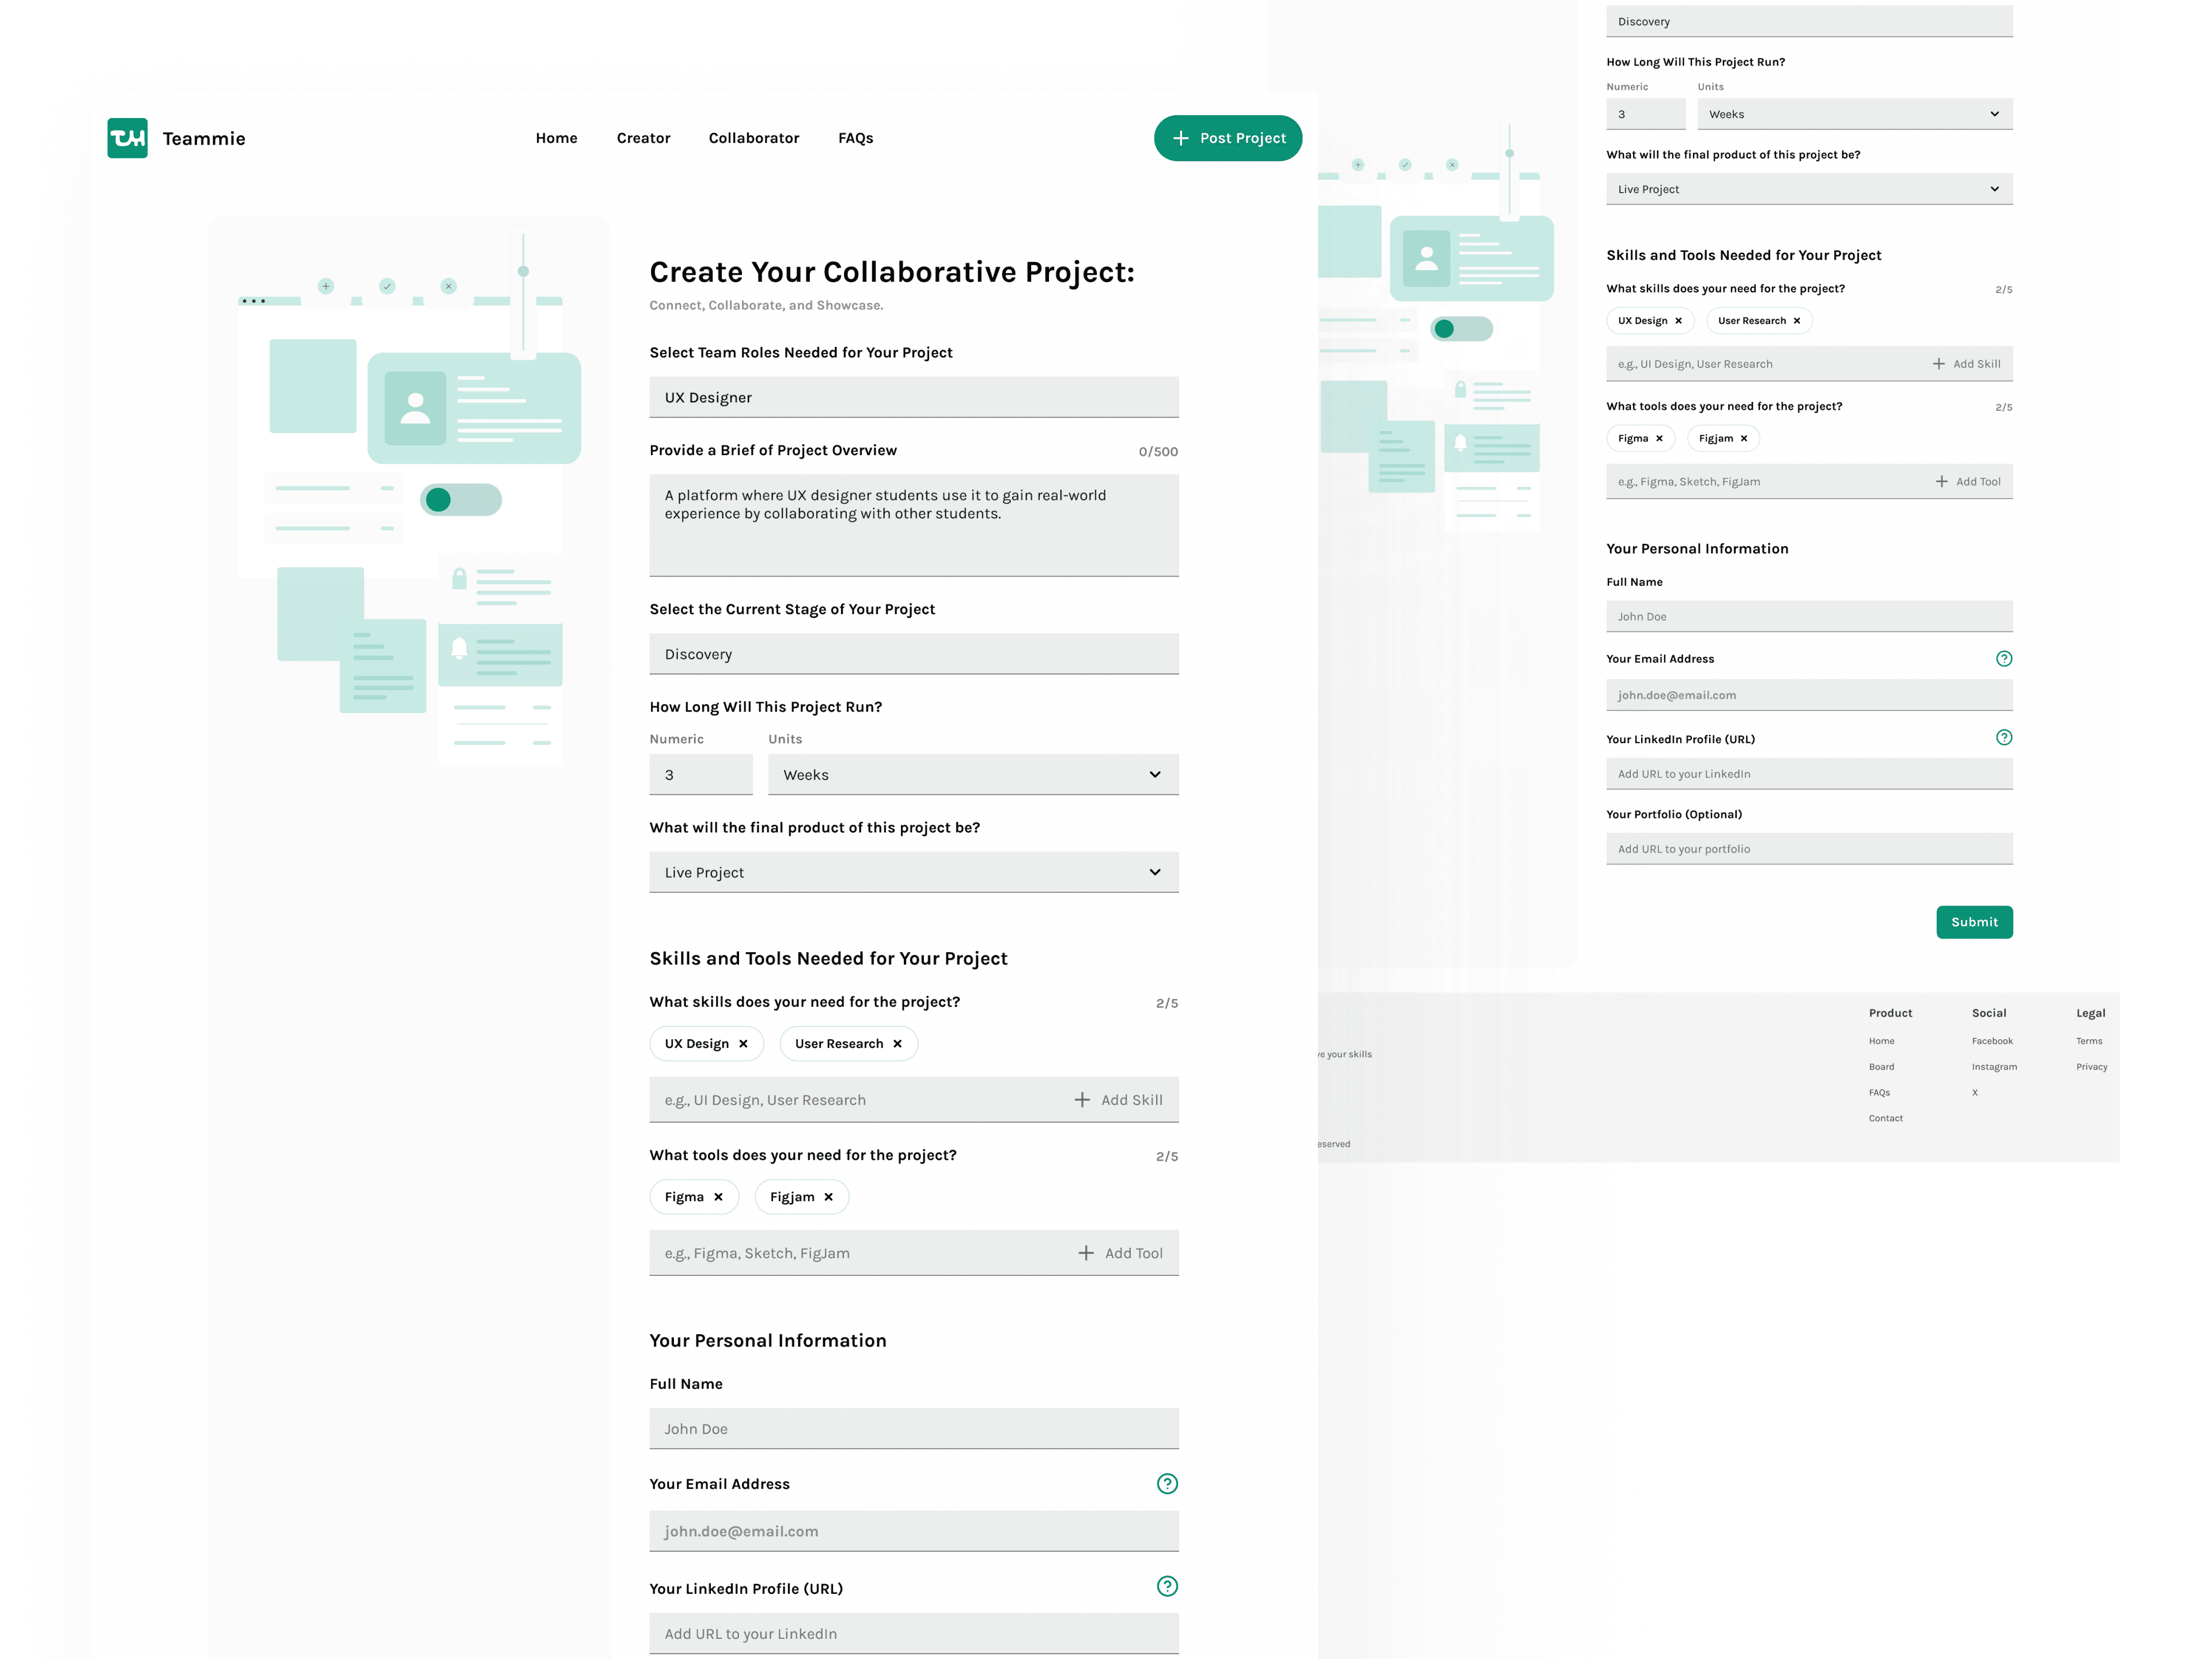The image size is (2212, 1659).
Task: Click the LinkedIn help icon in main form
Action: coord(1167,1586)
